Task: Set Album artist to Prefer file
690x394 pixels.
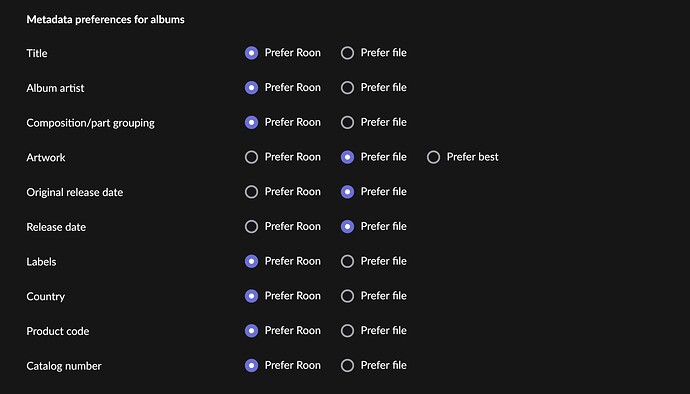Action: [347, 88]
